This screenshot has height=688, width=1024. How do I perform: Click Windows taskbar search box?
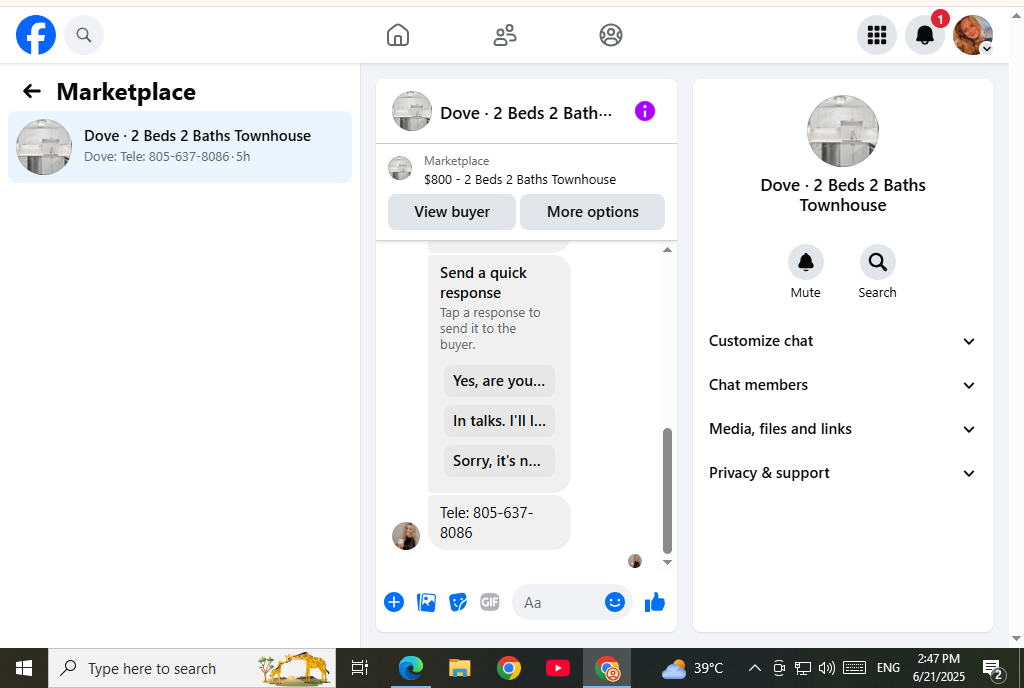pos(192,668)
